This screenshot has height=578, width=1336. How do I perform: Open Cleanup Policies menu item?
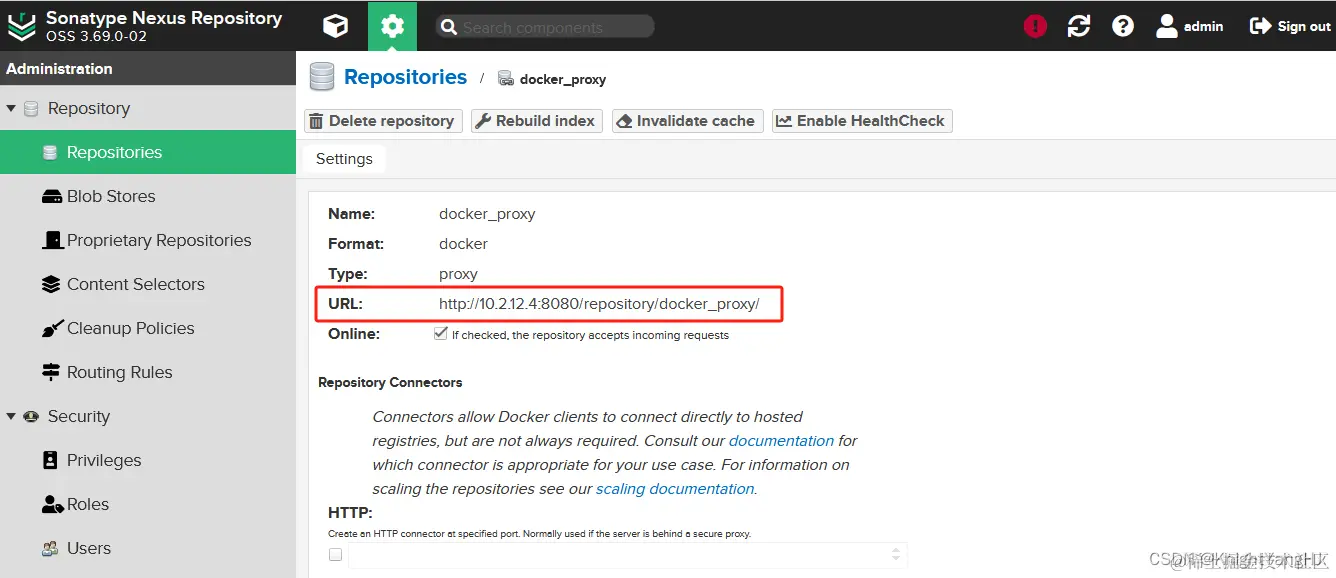[148, 328]
